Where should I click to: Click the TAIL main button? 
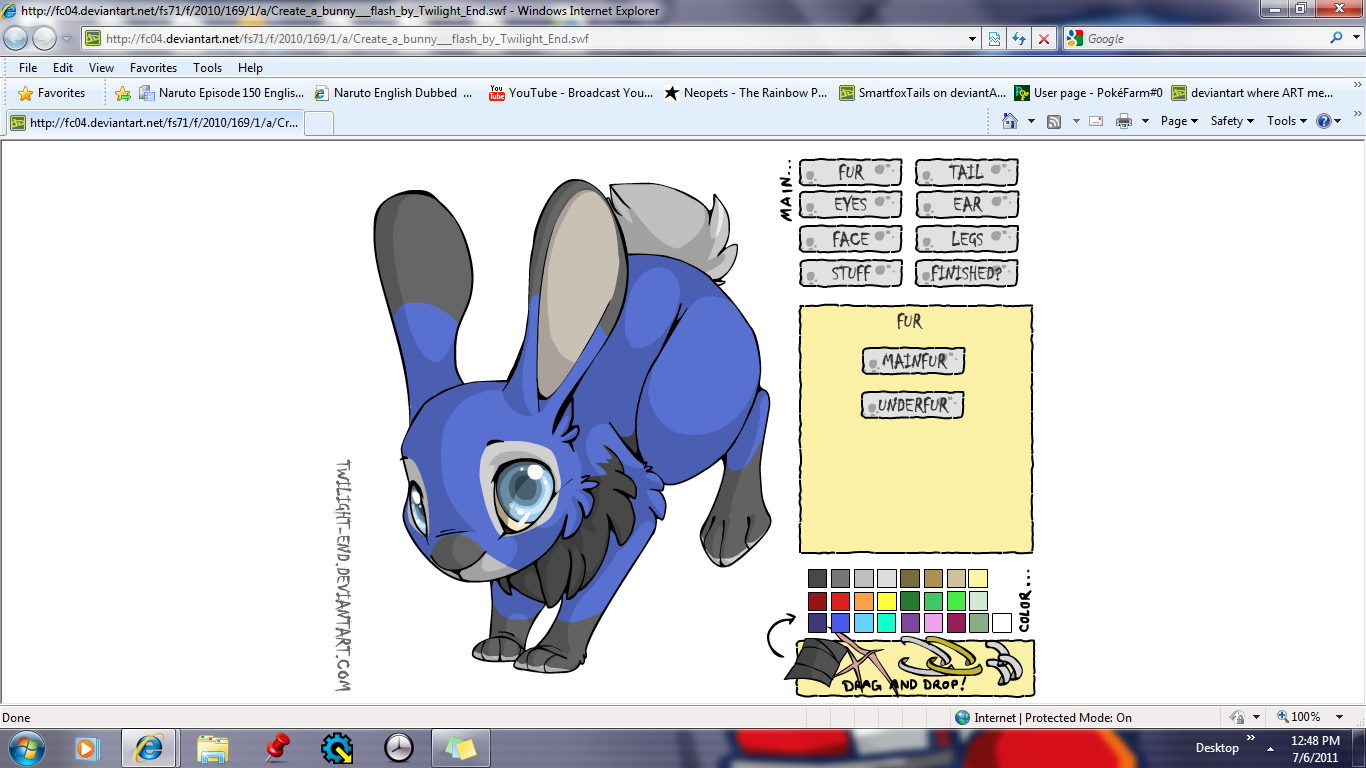pyautogui.click(x=966, y=172)
